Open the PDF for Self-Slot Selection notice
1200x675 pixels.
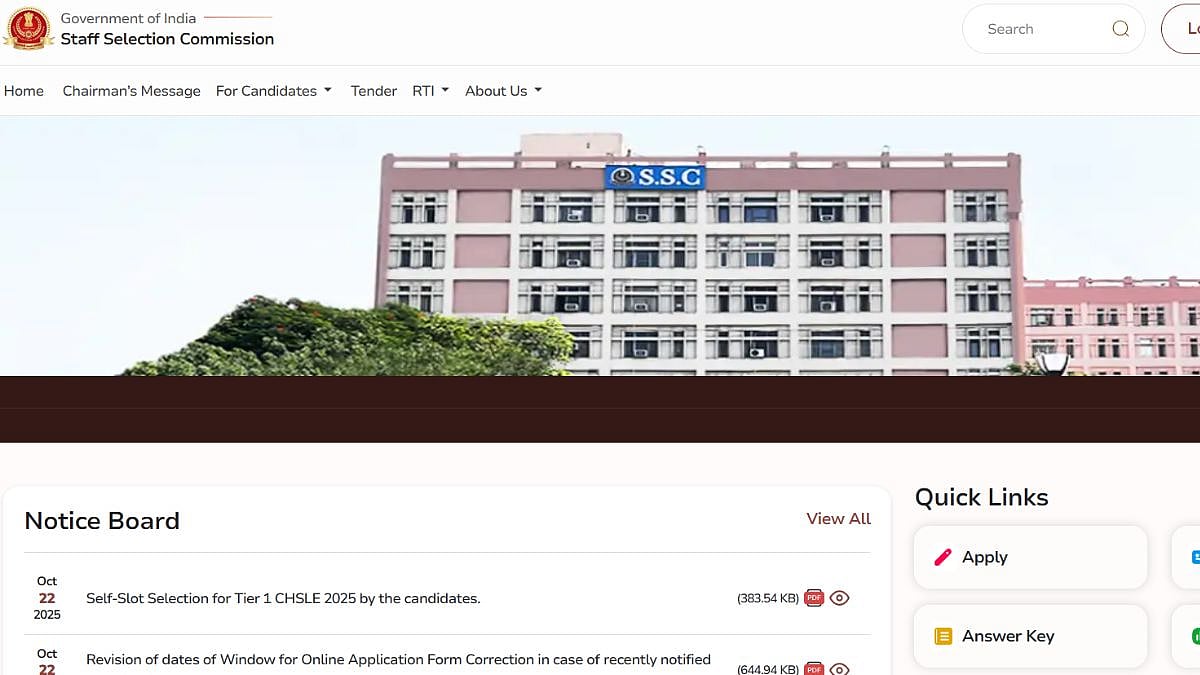[814, 597]
